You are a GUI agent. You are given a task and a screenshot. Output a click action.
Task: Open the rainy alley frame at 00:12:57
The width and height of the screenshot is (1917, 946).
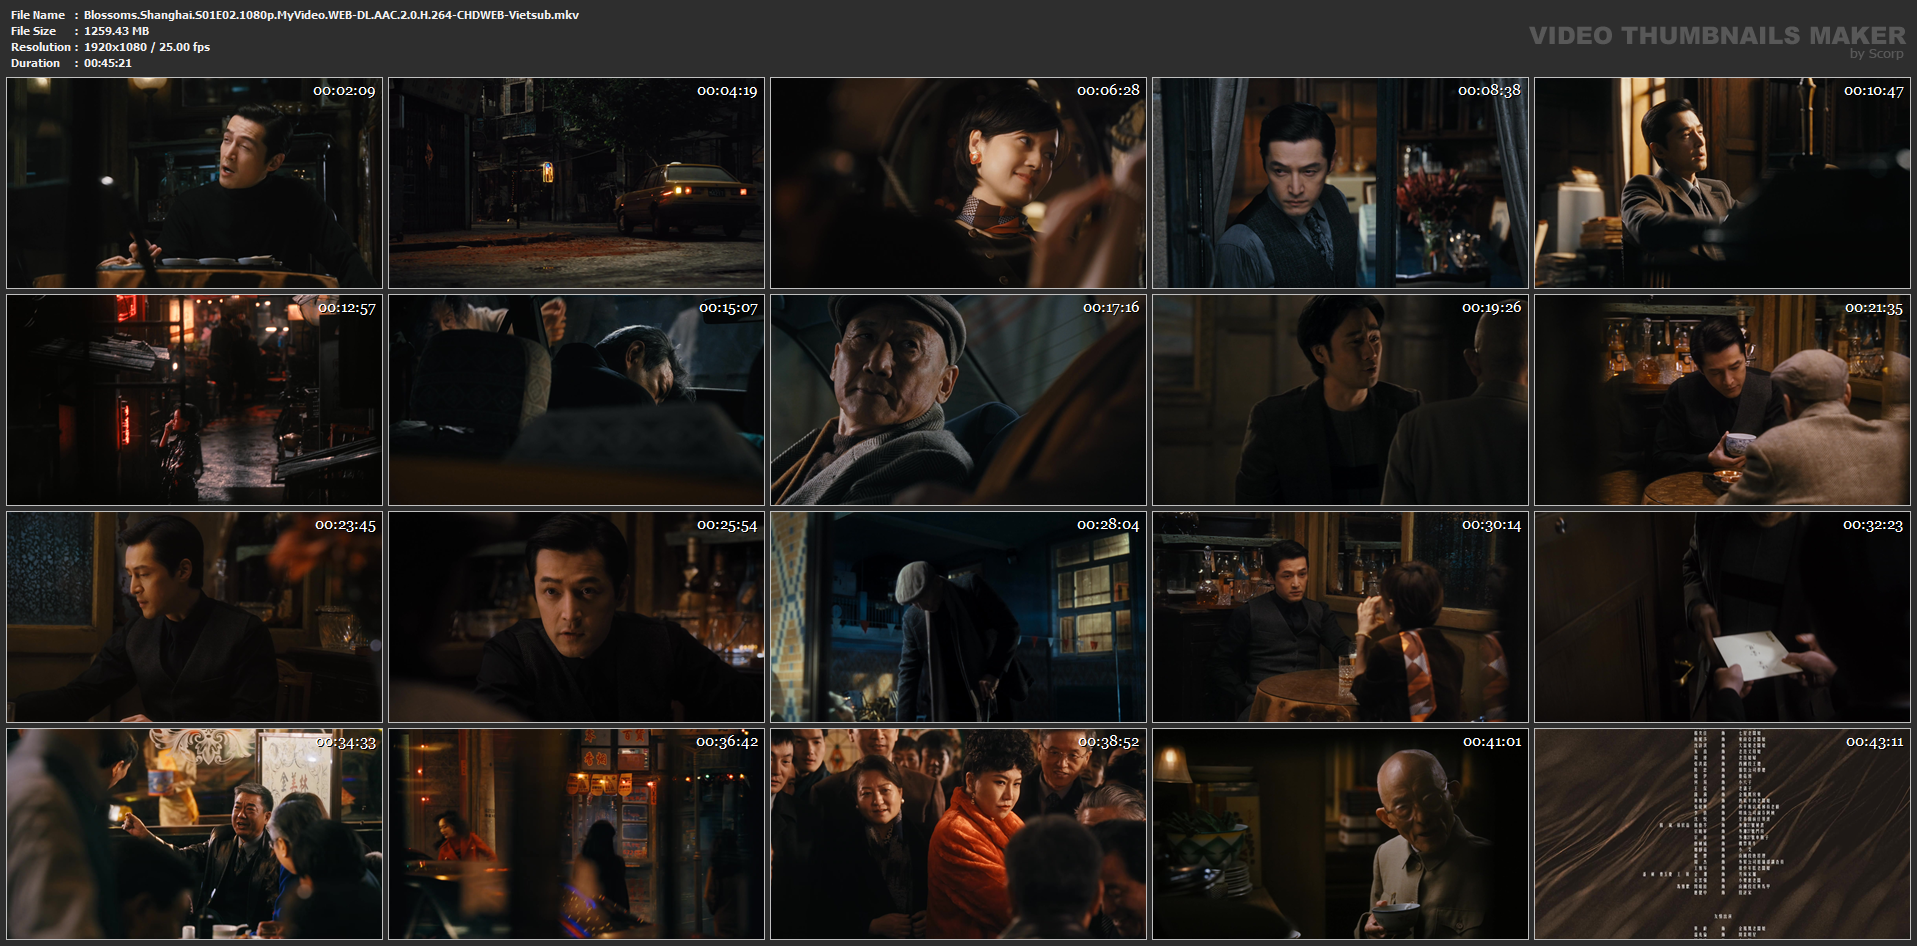194,400
